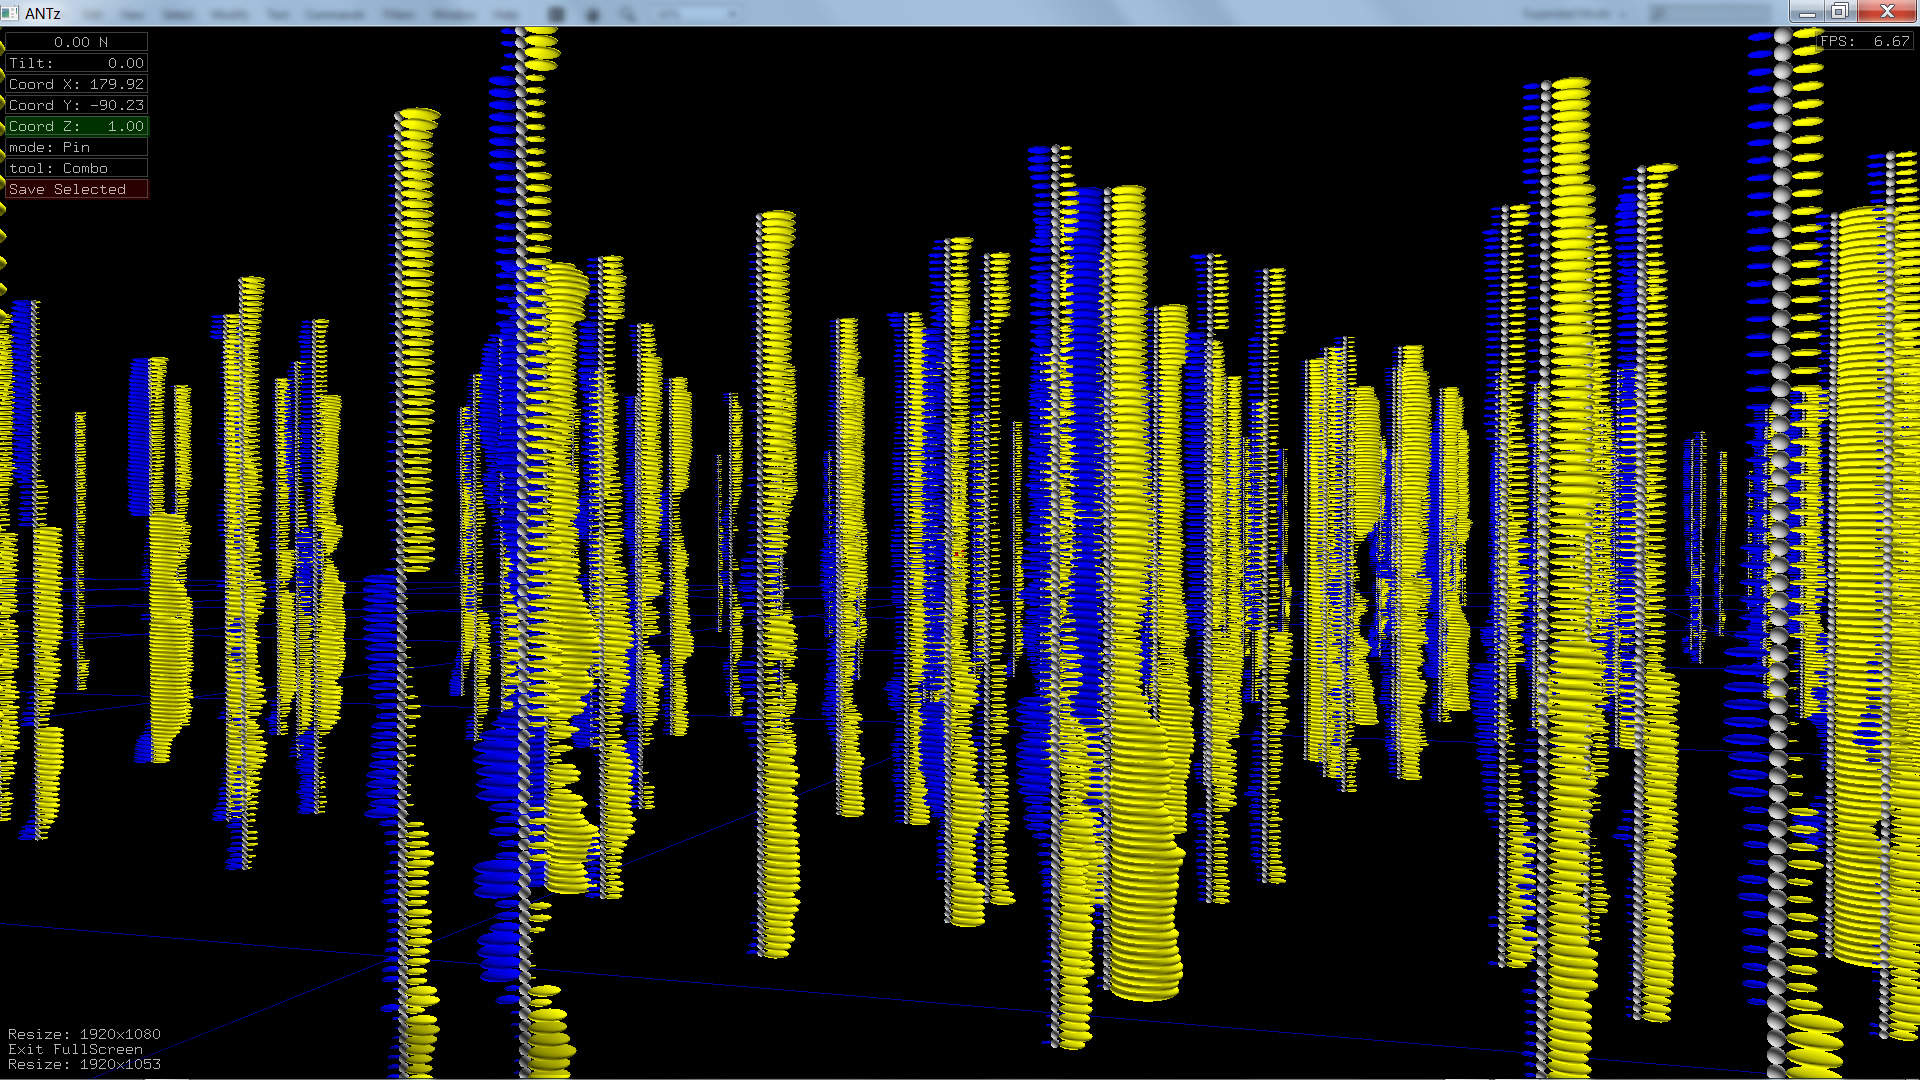
Task: Click the Coord X value field
Action: click(76, 84)
